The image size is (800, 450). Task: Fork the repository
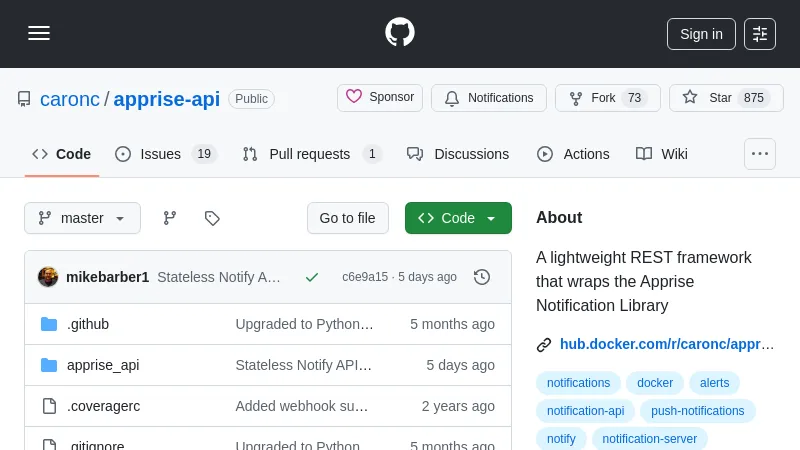point(607,98)
